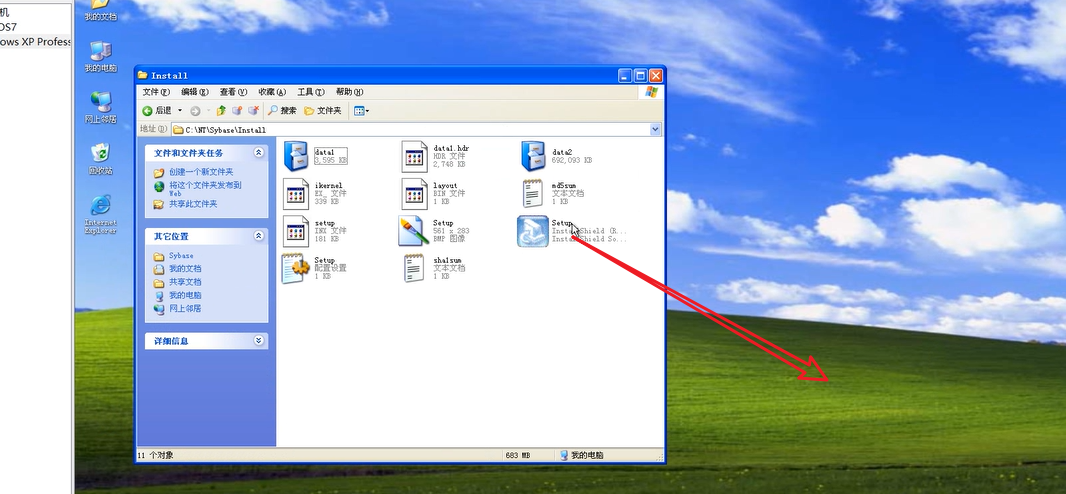
Task: Go to Sybase folder in 其它位置
Action: pyautogui.click(x=182, y=256)
